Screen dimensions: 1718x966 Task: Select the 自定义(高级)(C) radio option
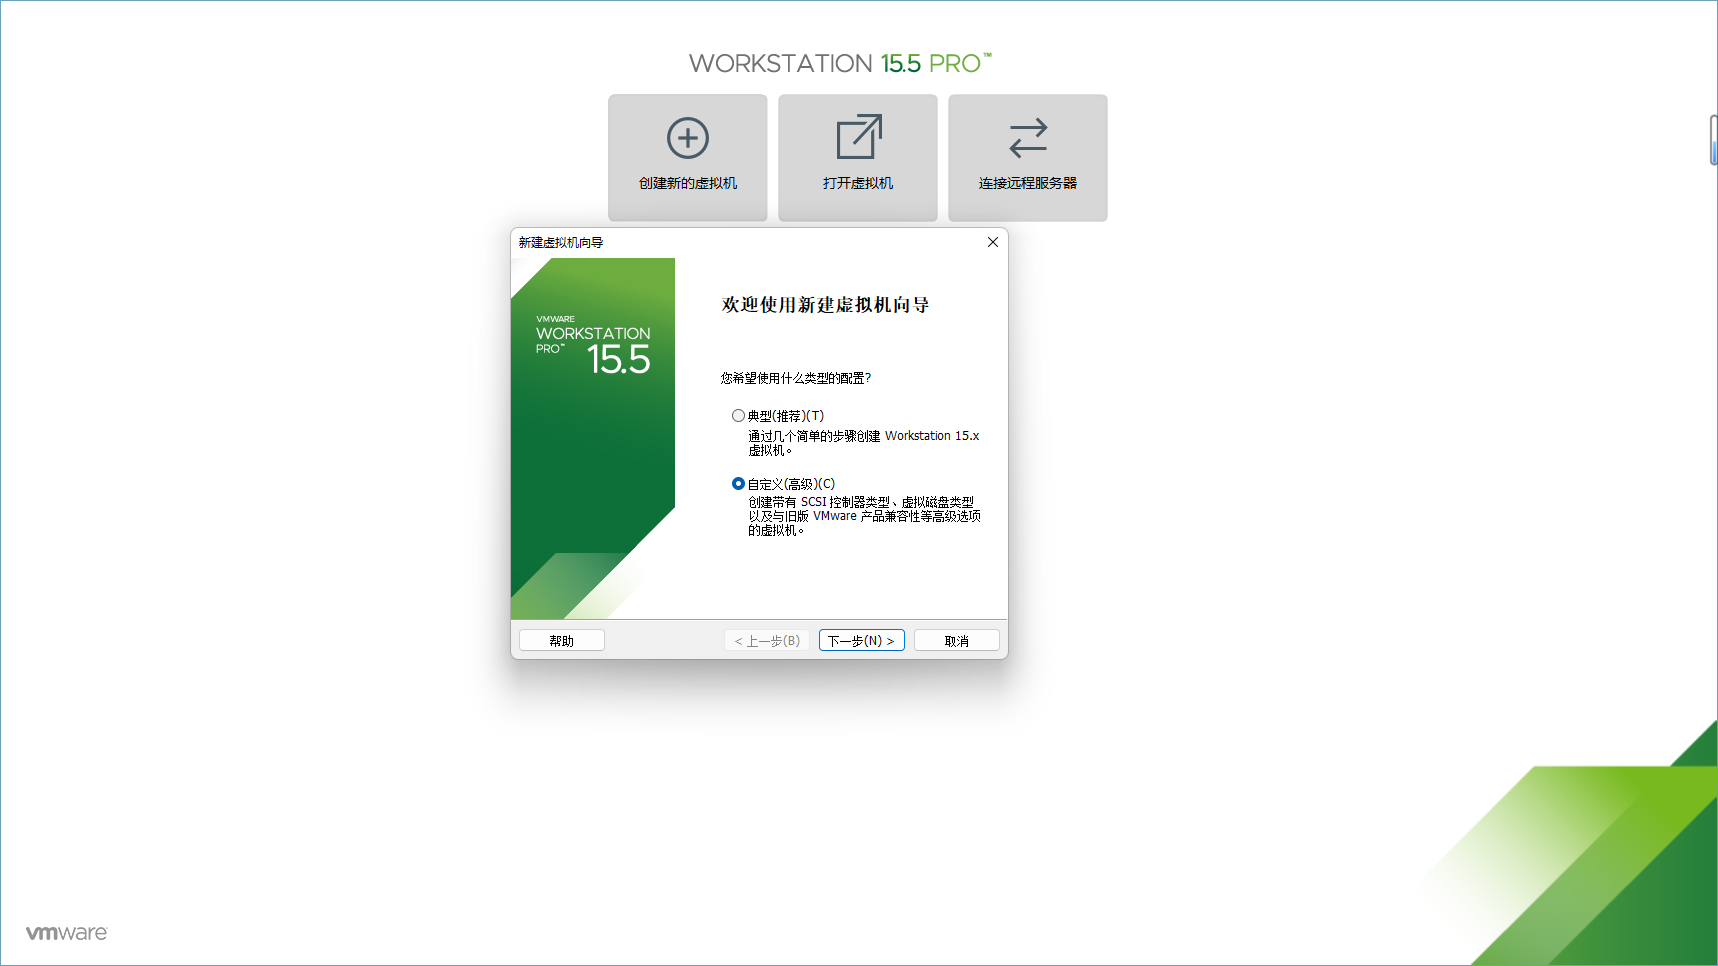tap(738, 484)
